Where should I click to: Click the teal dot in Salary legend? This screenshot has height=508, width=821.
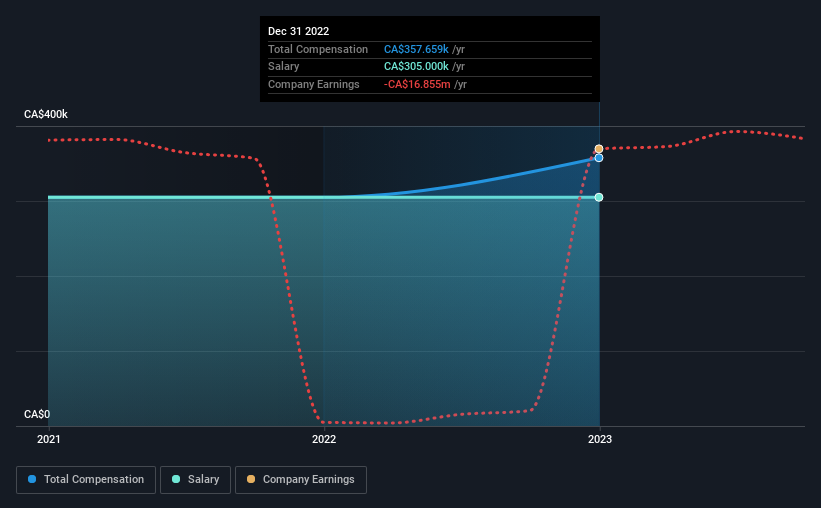tap(176, 479)
